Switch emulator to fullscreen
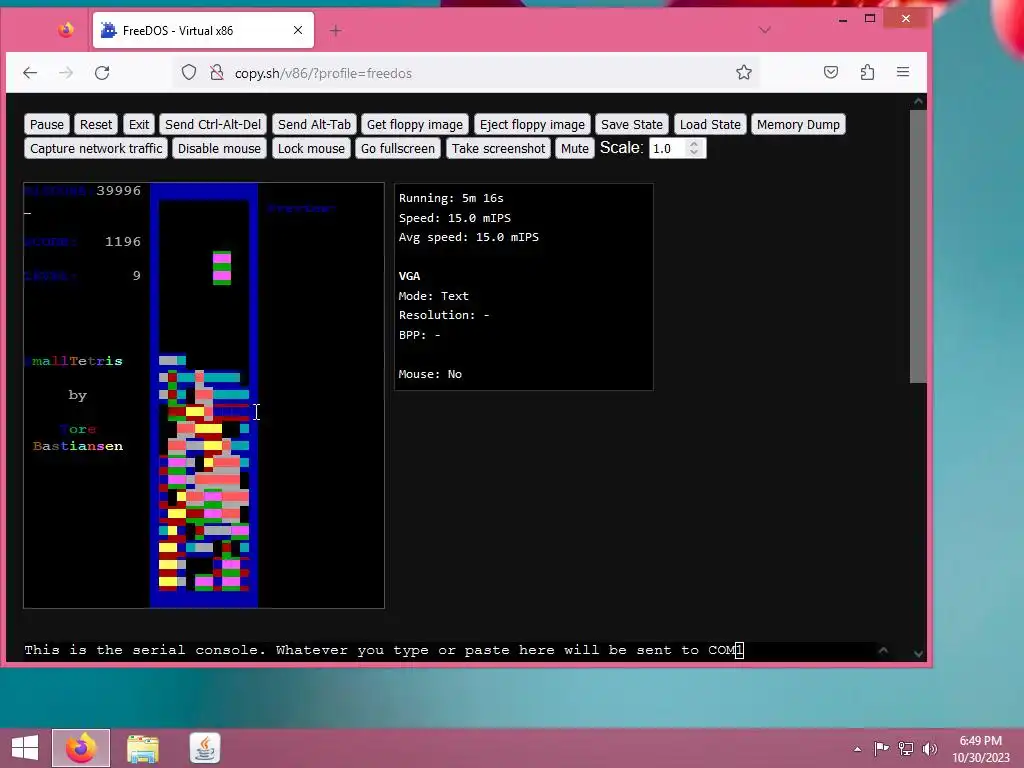The image size is (1024, 768). pos(398,148)
